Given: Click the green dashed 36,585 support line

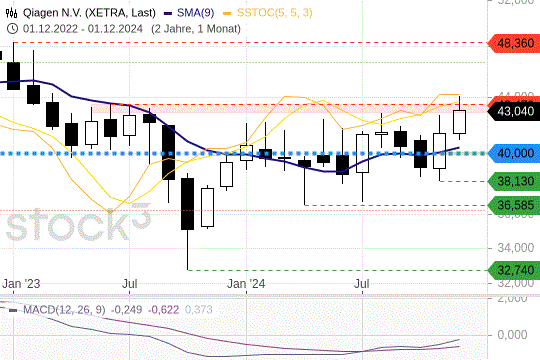Looking at the screenshot, I should pos(396,205).
